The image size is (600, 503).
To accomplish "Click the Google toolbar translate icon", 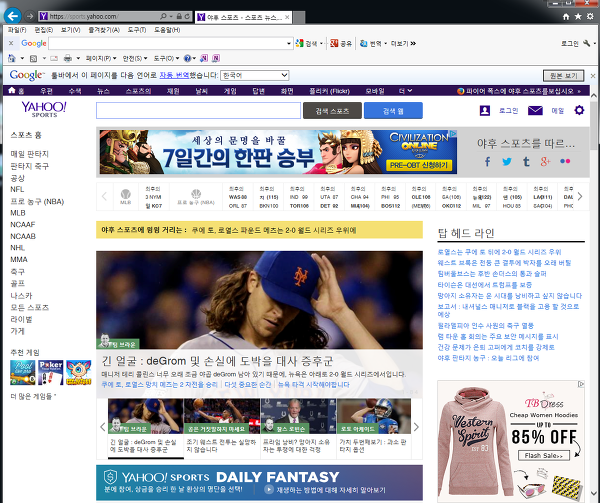I will (x=364, y=43).
